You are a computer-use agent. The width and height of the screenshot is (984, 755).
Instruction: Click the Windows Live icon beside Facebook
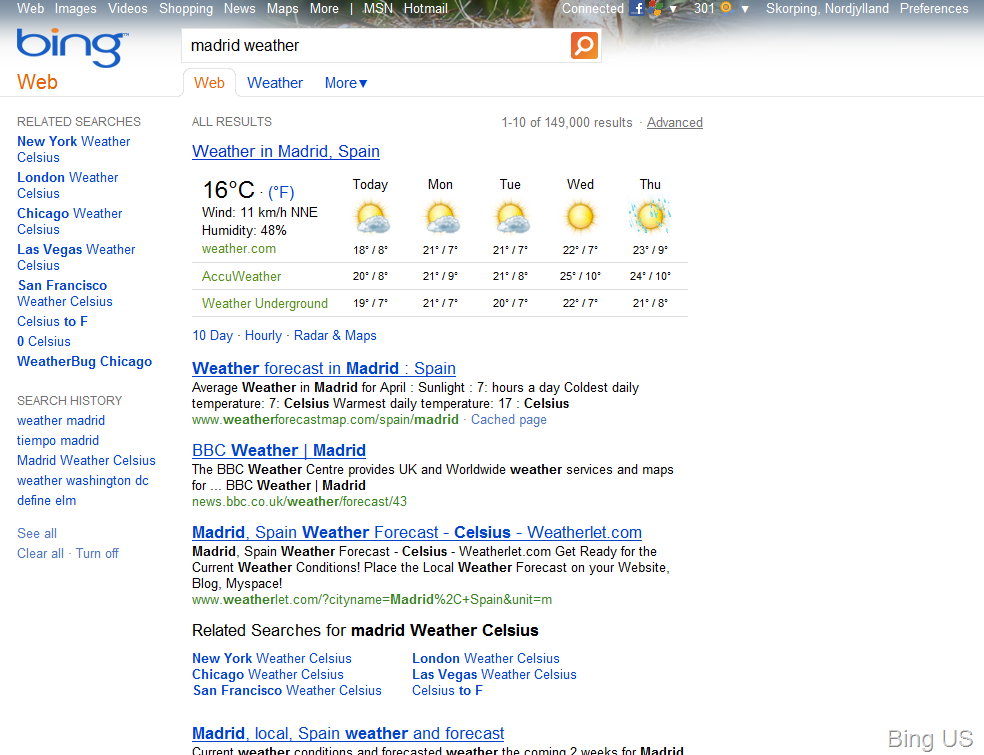click(x=655, y=9)
